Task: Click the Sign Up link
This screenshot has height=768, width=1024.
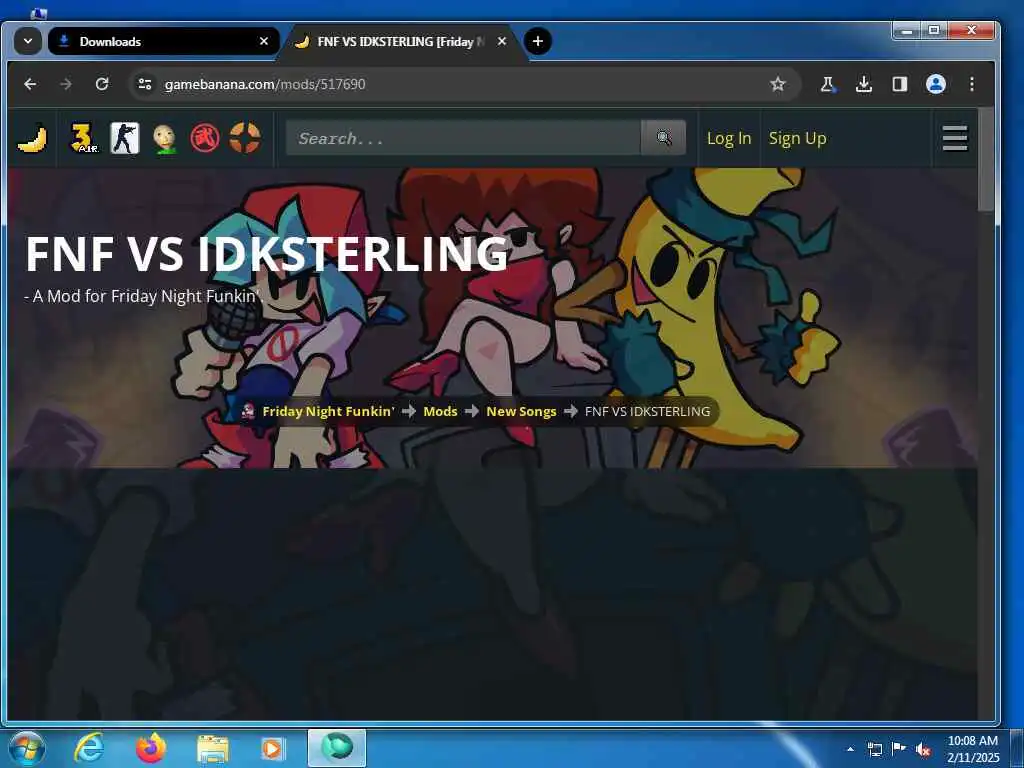Action: click(x=797, y=138)
